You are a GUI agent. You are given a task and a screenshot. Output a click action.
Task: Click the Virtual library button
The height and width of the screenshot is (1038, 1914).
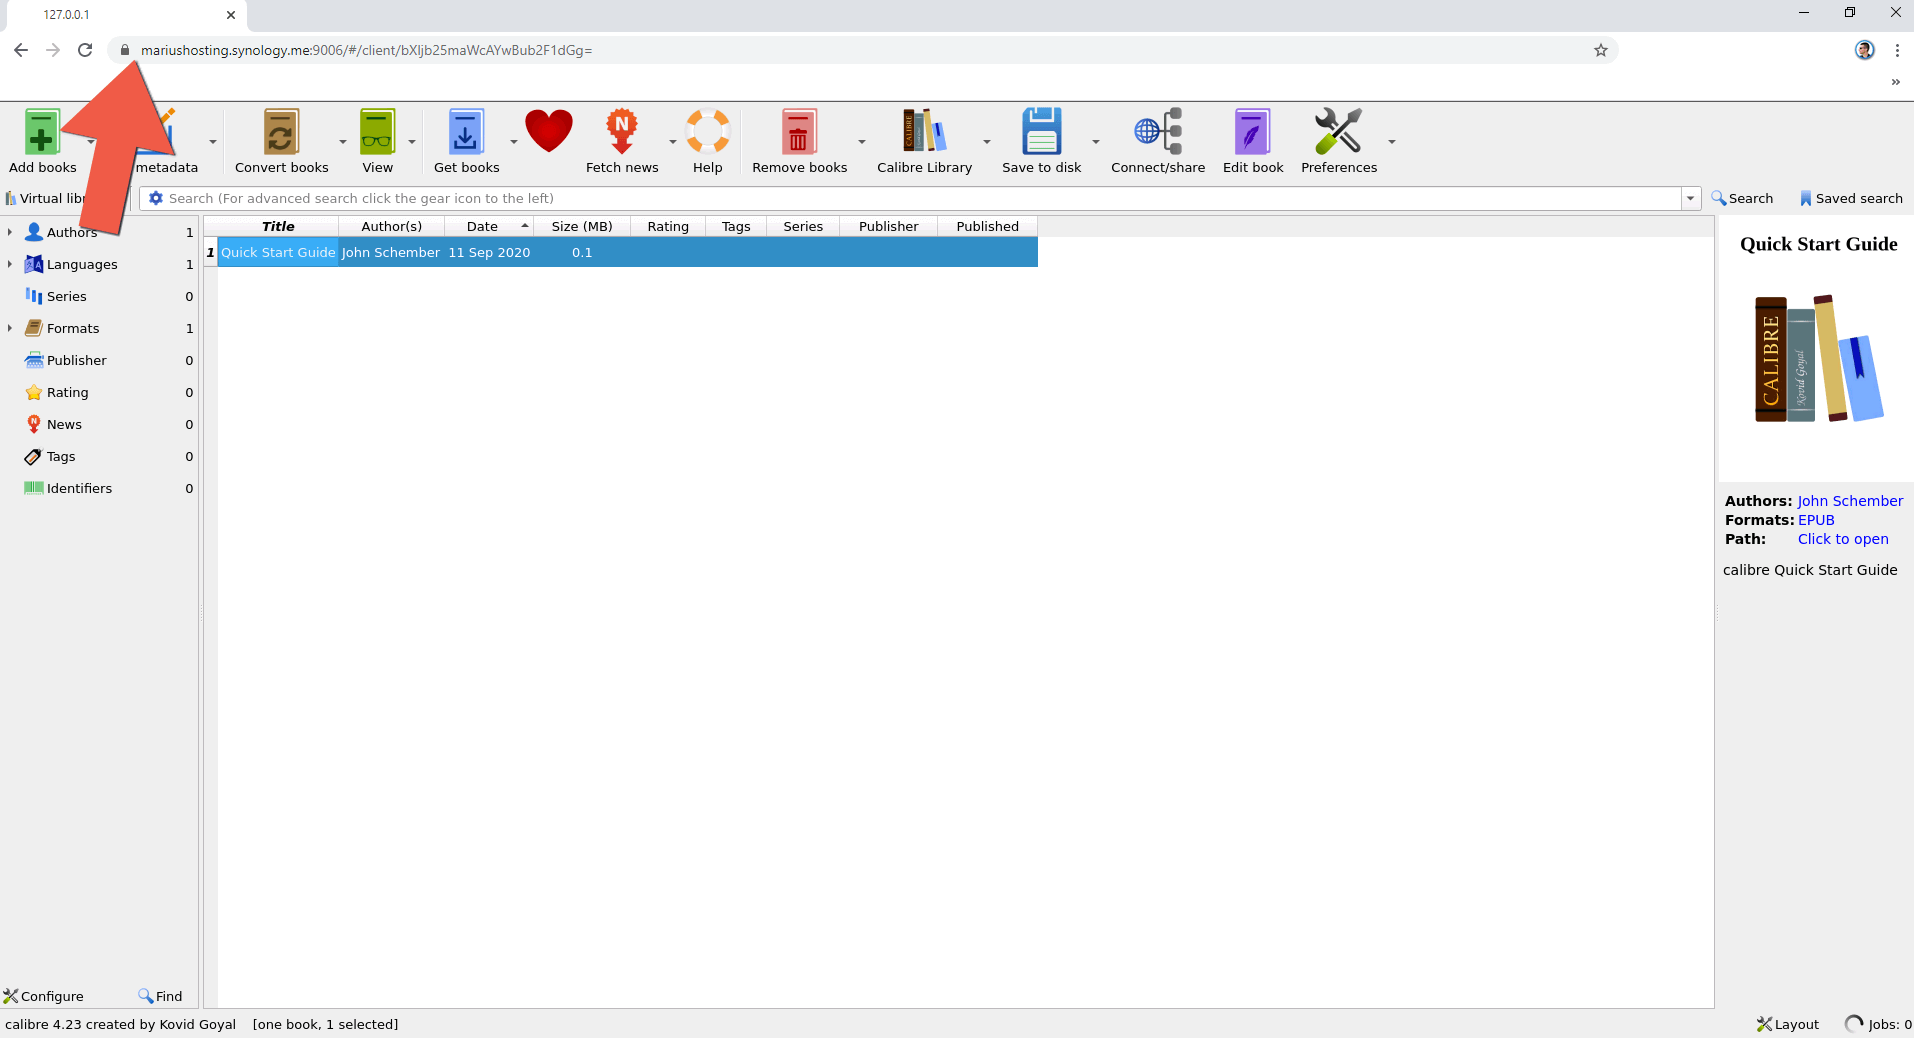pyautogui.click(x=45, y=198)
